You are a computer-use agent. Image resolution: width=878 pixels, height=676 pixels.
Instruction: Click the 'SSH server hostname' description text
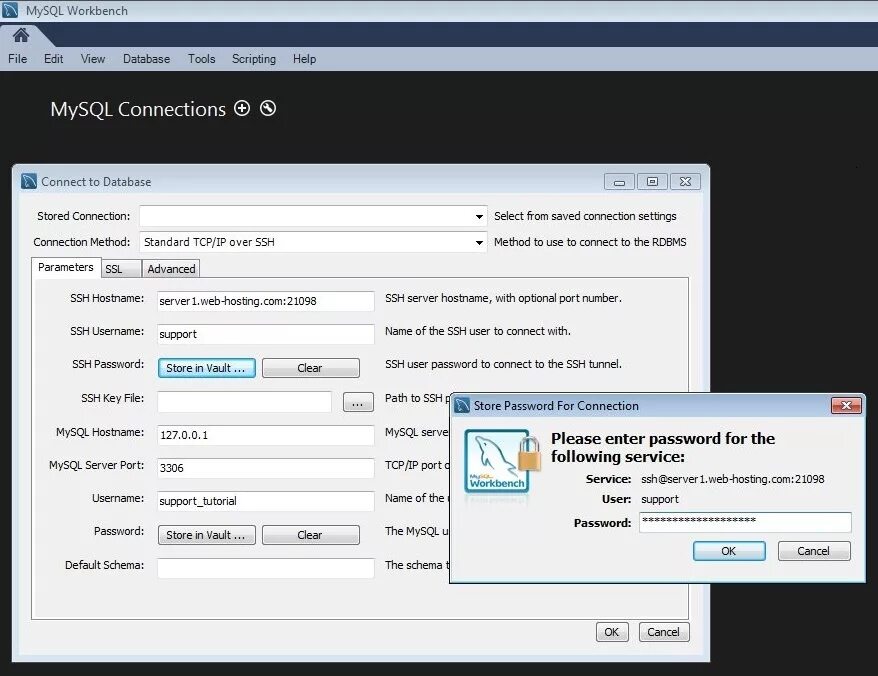click(503, 298)
